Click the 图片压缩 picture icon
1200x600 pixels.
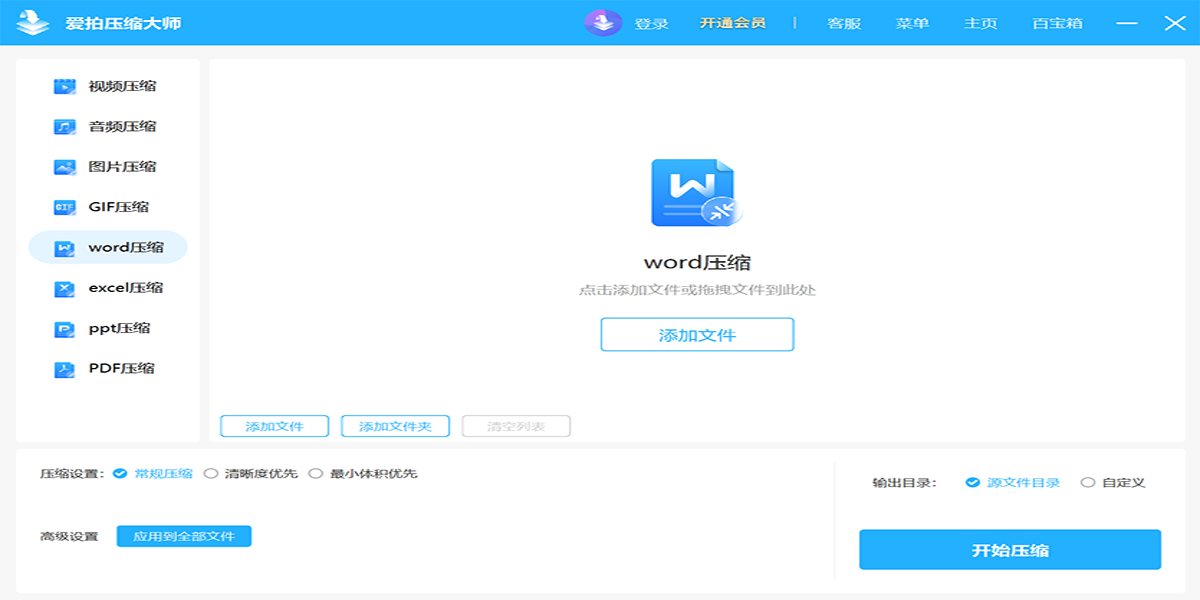click(65, 167)
